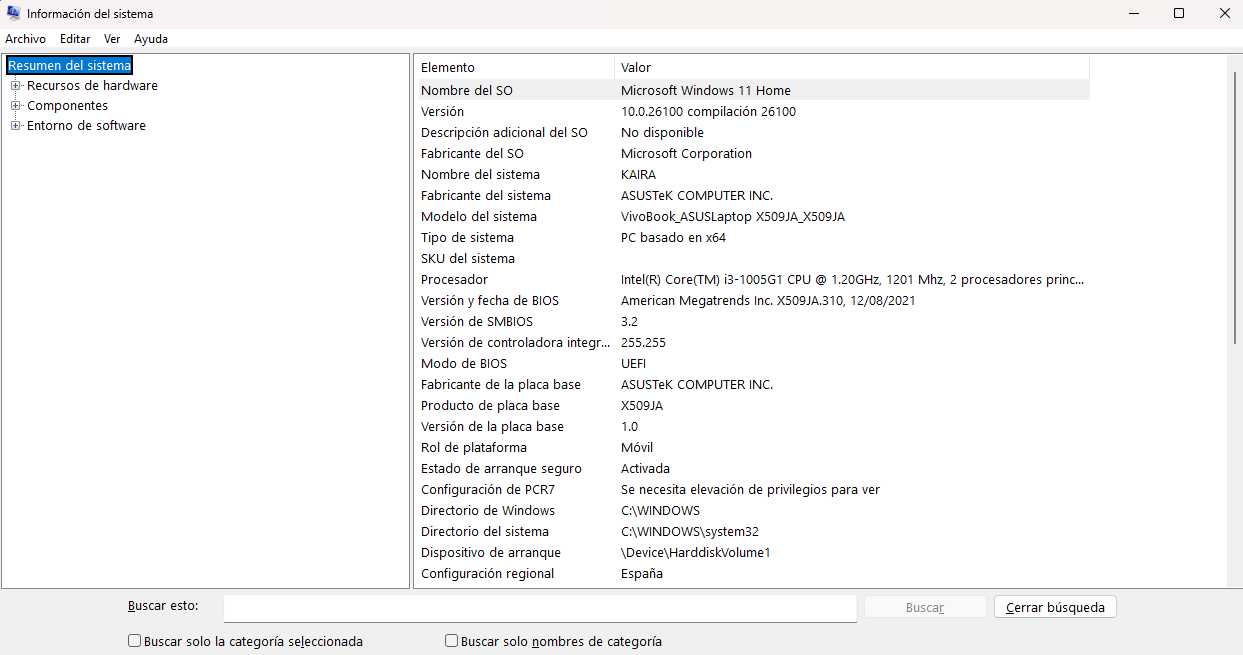Select the Nombre del sistema row
Image resolution: width=1243 pixels, height=655 pixels.
point(752,174)
